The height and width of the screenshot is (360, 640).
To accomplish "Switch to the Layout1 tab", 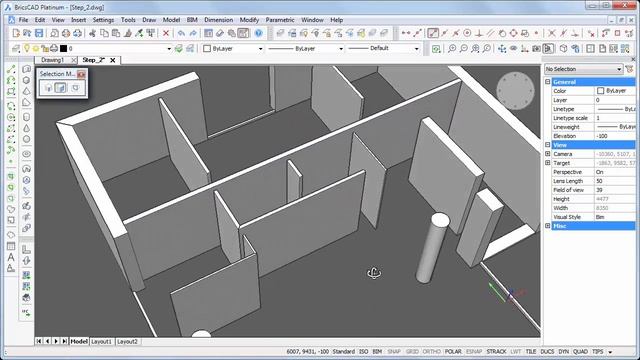I will (101, 341).
